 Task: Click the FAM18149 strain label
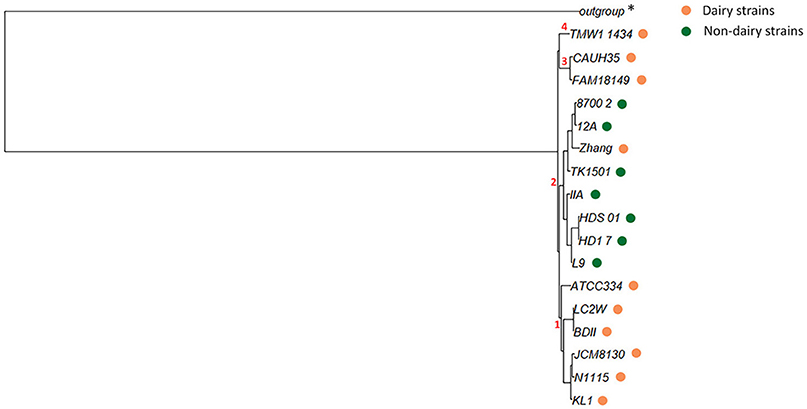pyautogui.click(x=600, y=80)
